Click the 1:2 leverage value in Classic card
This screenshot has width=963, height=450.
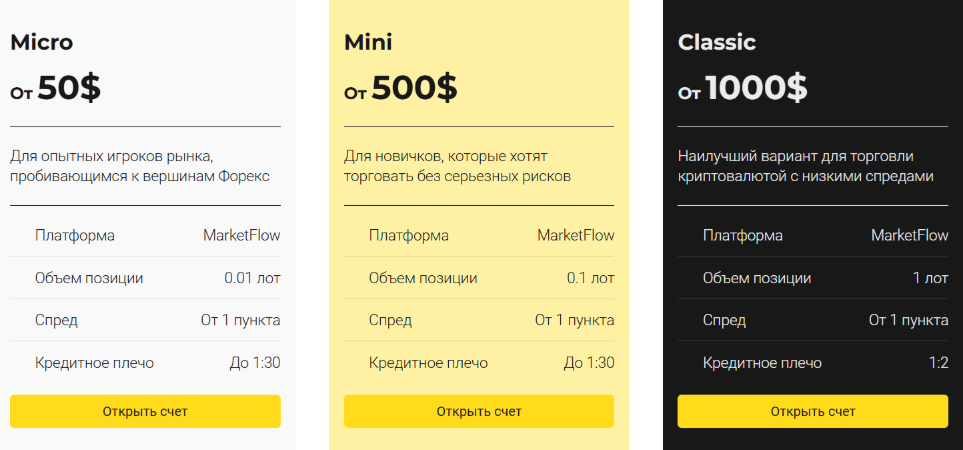(x=937, y=362)
